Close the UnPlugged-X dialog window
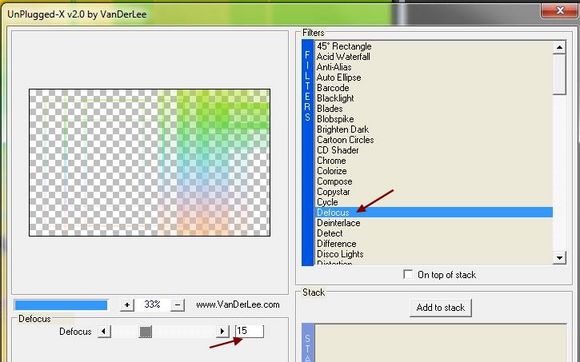The image size is (580, 362). pyautogui.click(x=560, y=11)
